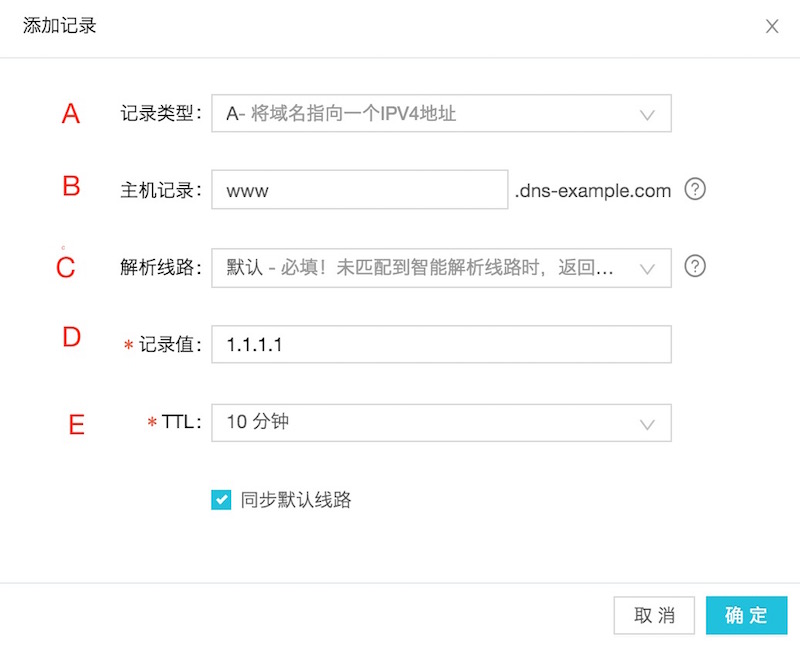Open the 解析线路 dropdown chevron
The width and height of the screenshot is (800, 647).
[647, 268]
